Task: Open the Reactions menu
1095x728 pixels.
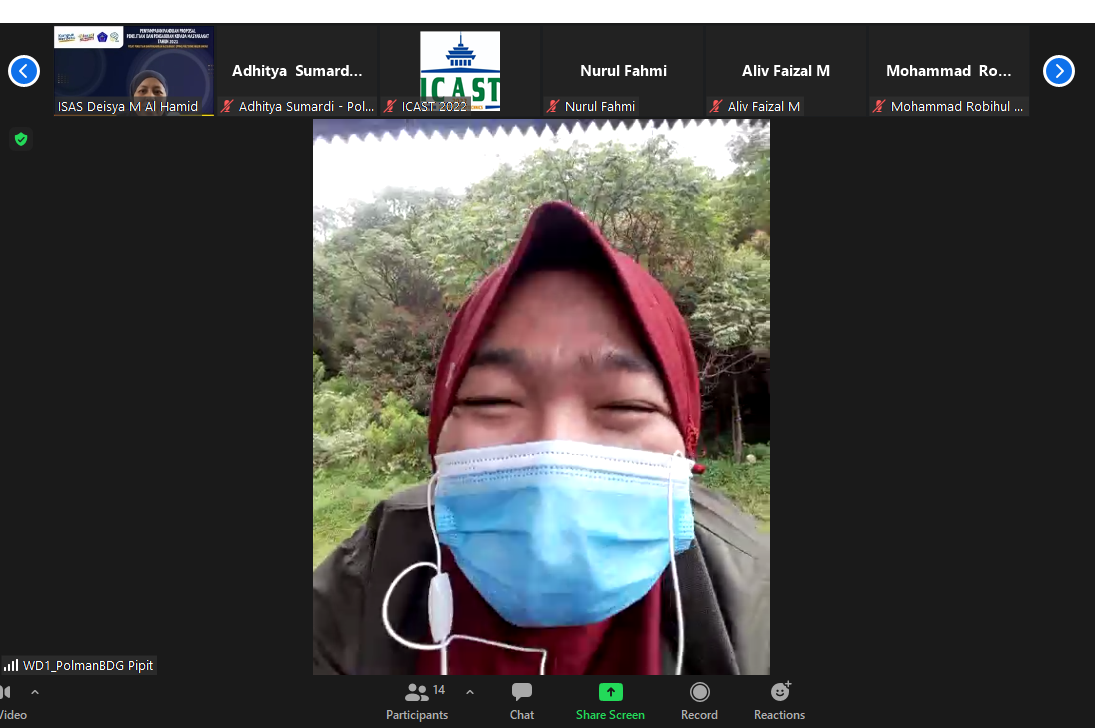Action: [779, 699]
